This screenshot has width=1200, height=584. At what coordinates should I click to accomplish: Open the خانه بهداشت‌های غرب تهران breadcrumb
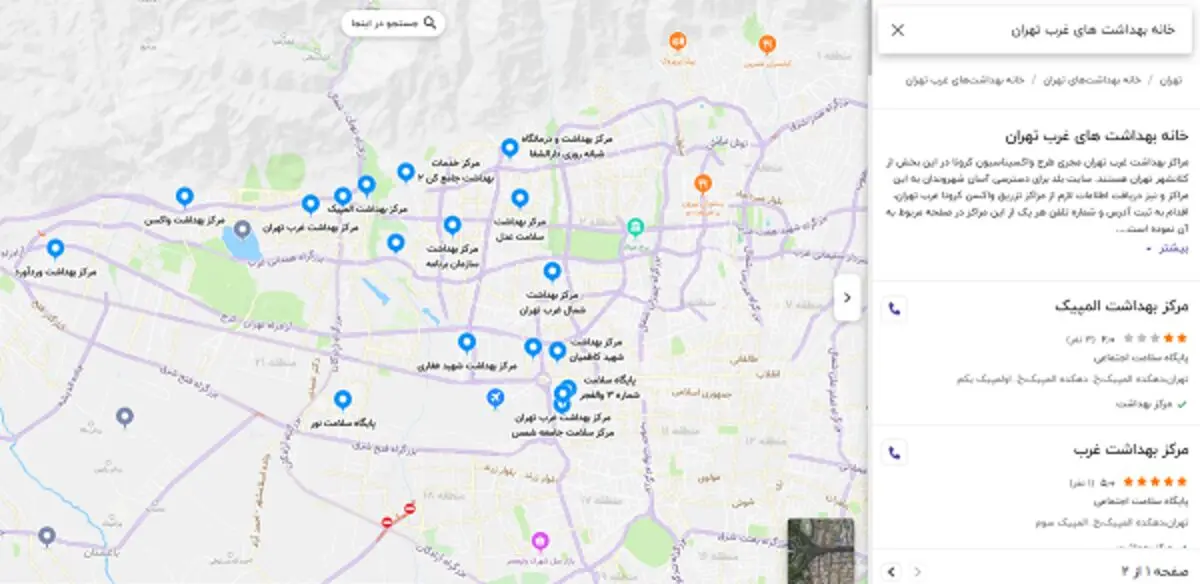point(965,79)
